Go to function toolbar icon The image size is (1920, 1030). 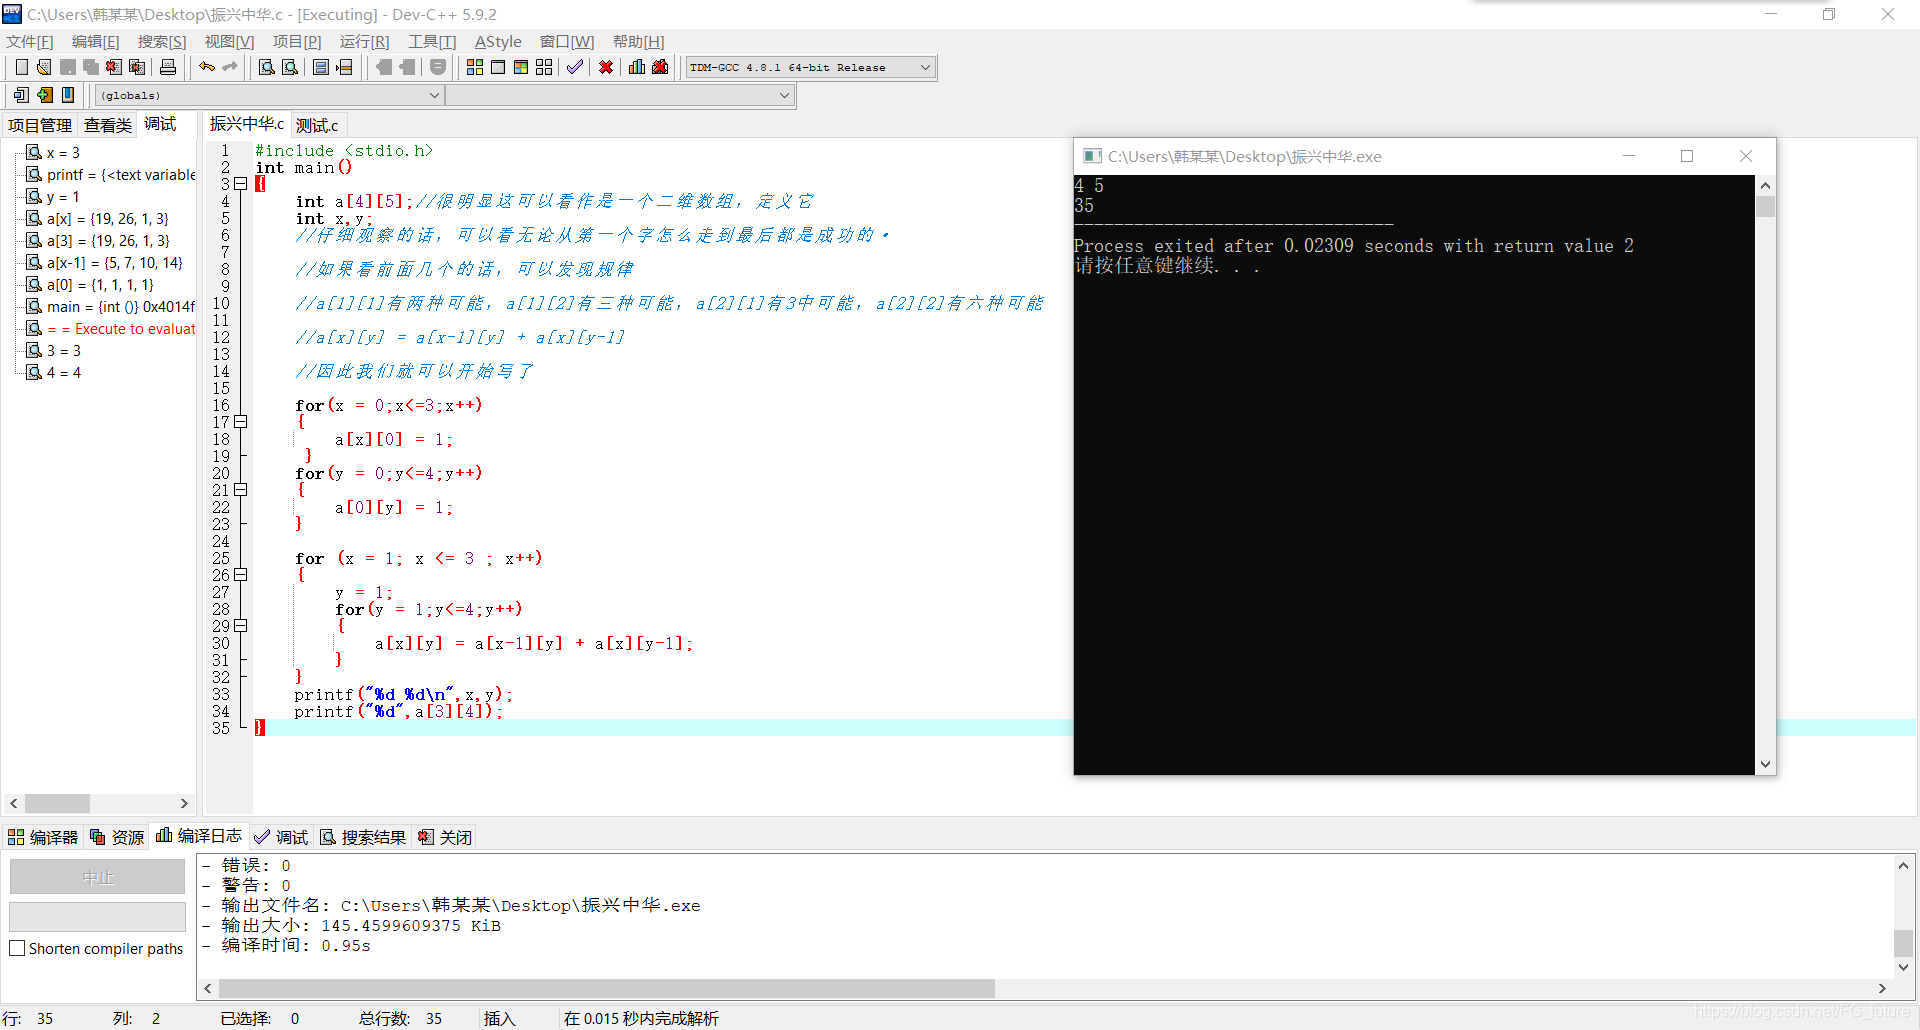[321, 67]
